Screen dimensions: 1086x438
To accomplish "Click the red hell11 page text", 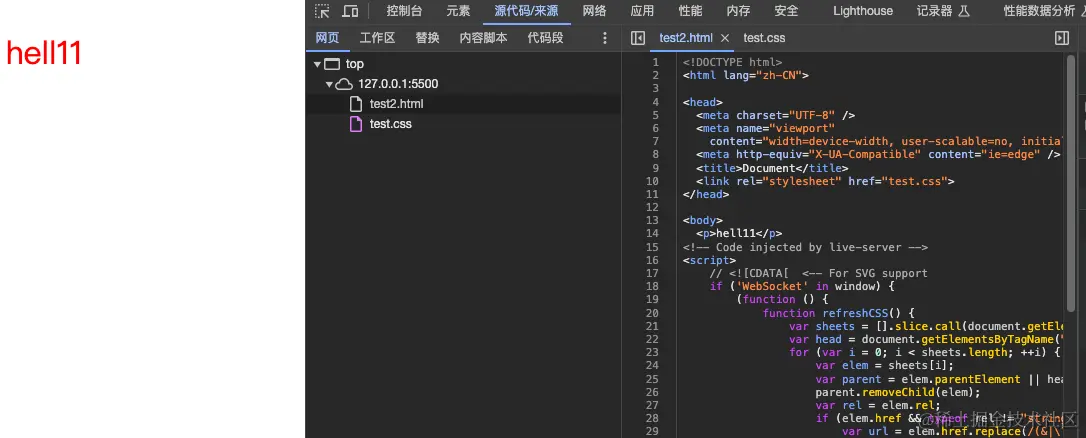I will tap(44, 53).
